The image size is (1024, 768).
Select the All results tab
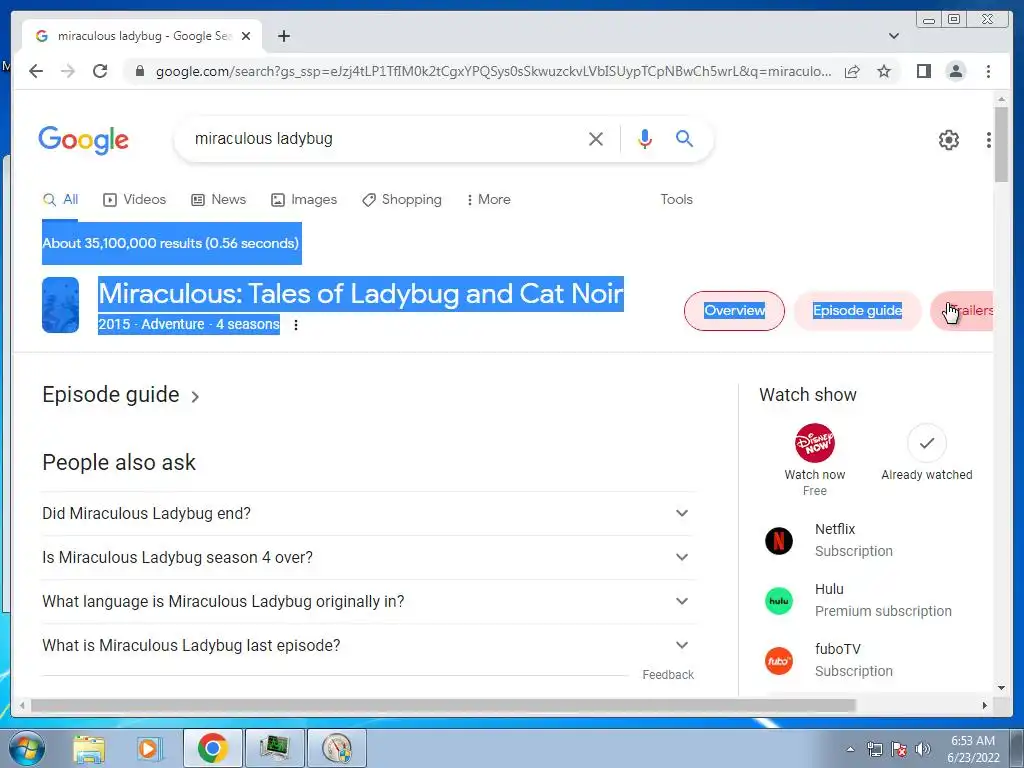tap(60, 200)
